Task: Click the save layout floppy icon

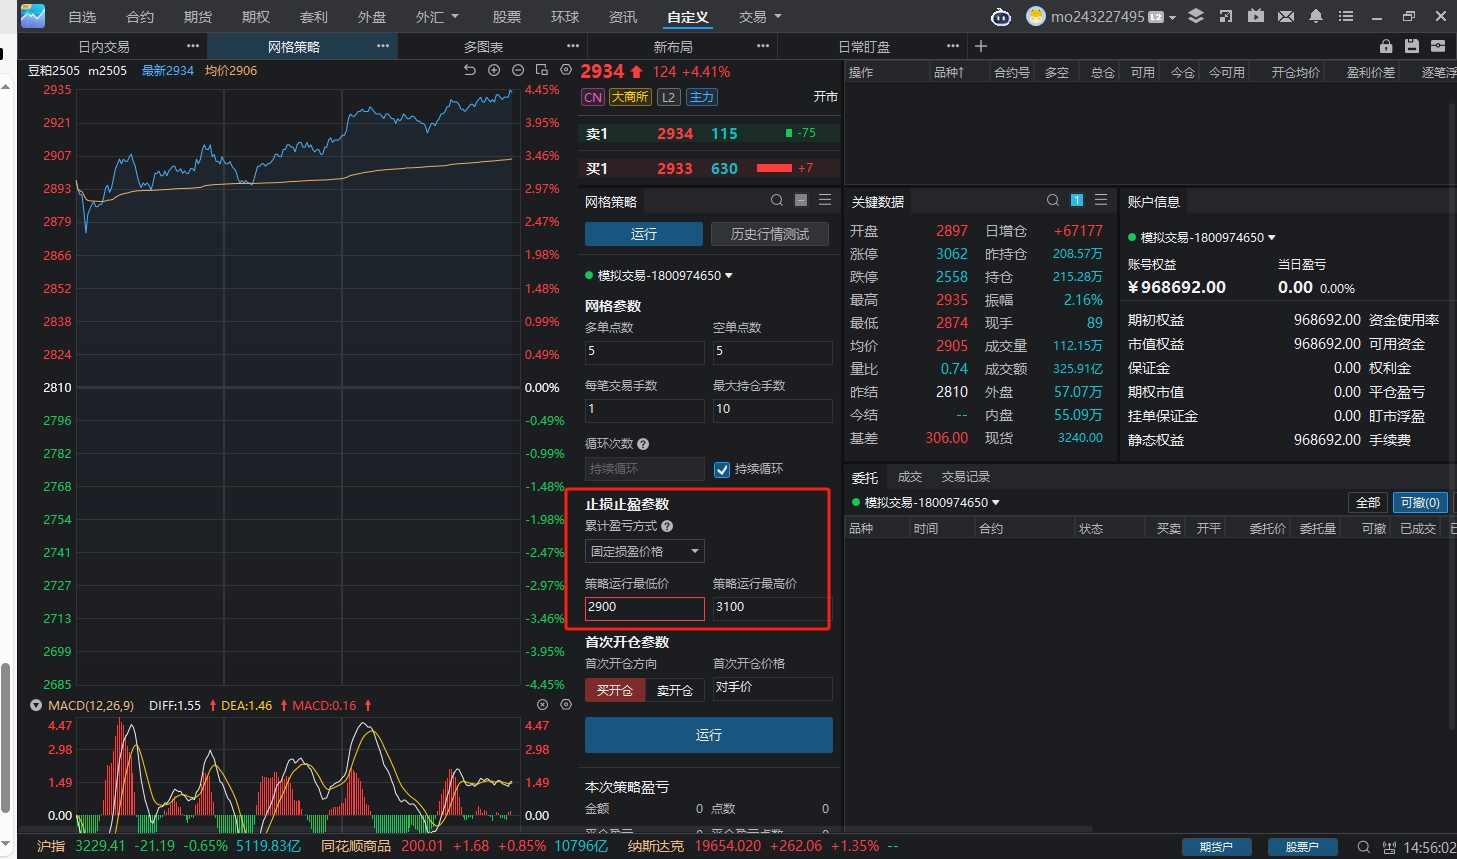Action: tap(1412, 46)
